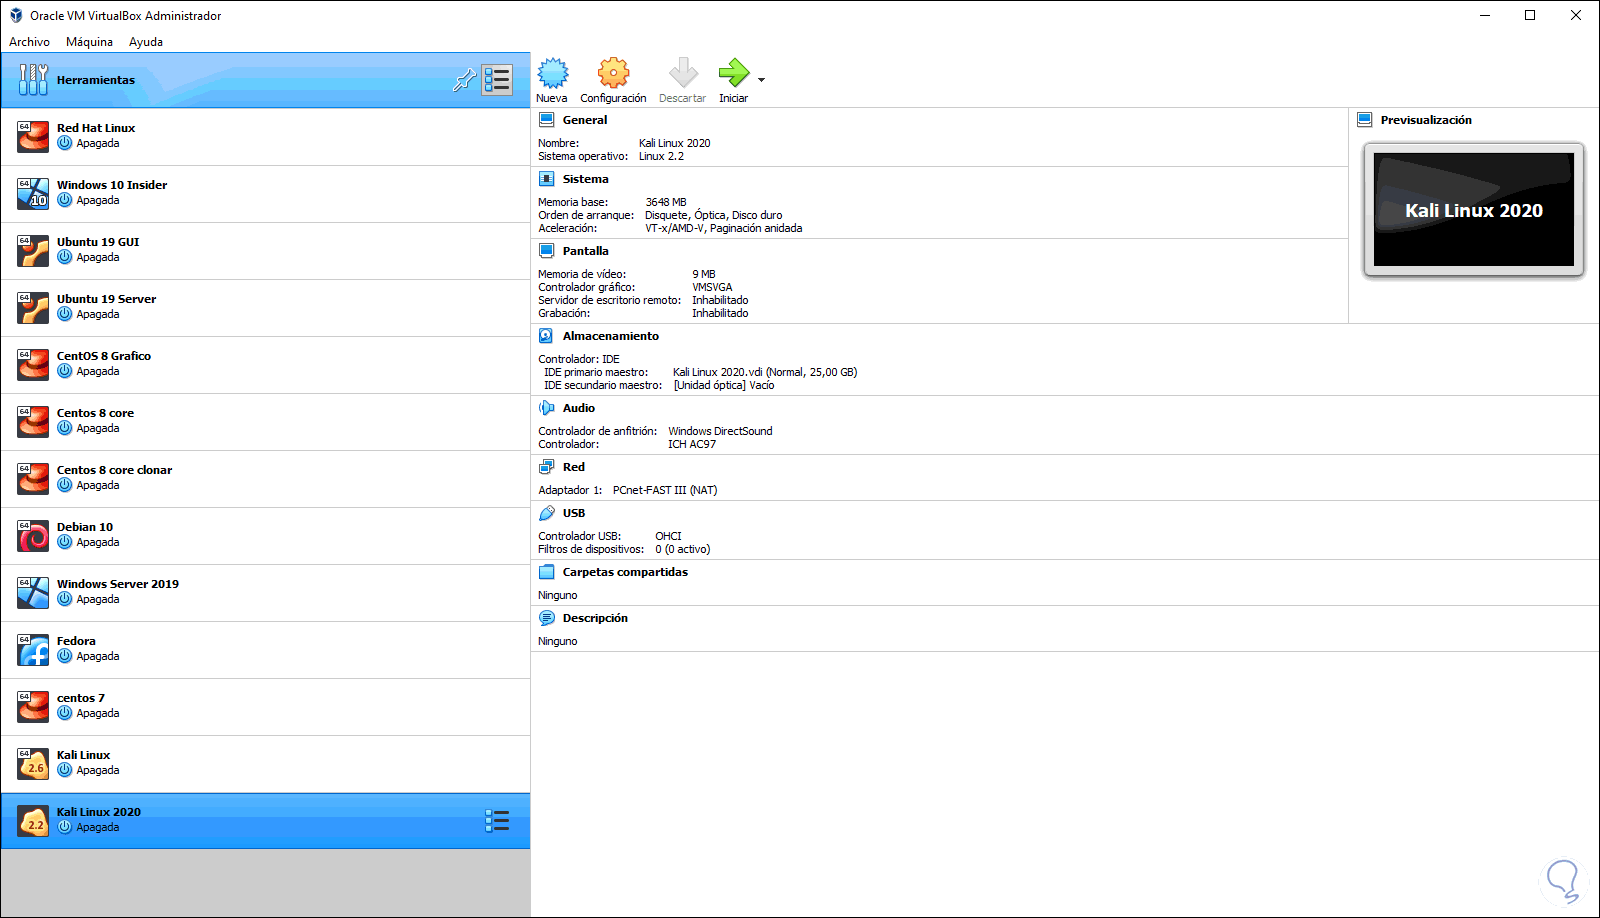Click the Pantalla monitor icon
1600x918 pixels.
pyautogui.click(x=546, y=251)
